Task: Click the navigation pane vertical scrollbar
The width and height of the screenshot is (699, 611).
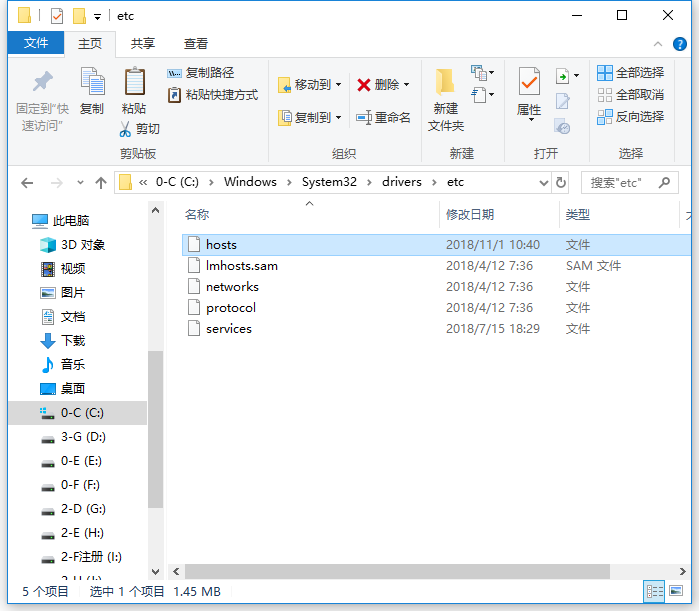Action: point(155,430)
